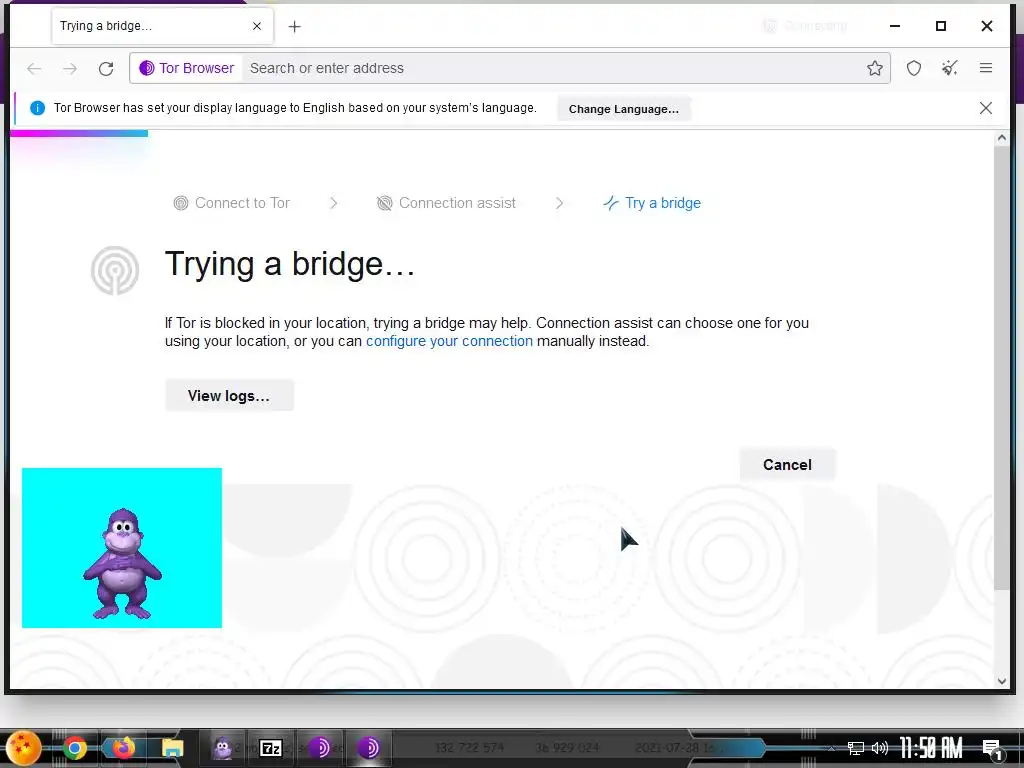Screen dimensions: 1024x768
Task: Switch to the first Tor Browser taskbar item
Action: point(319,748)
